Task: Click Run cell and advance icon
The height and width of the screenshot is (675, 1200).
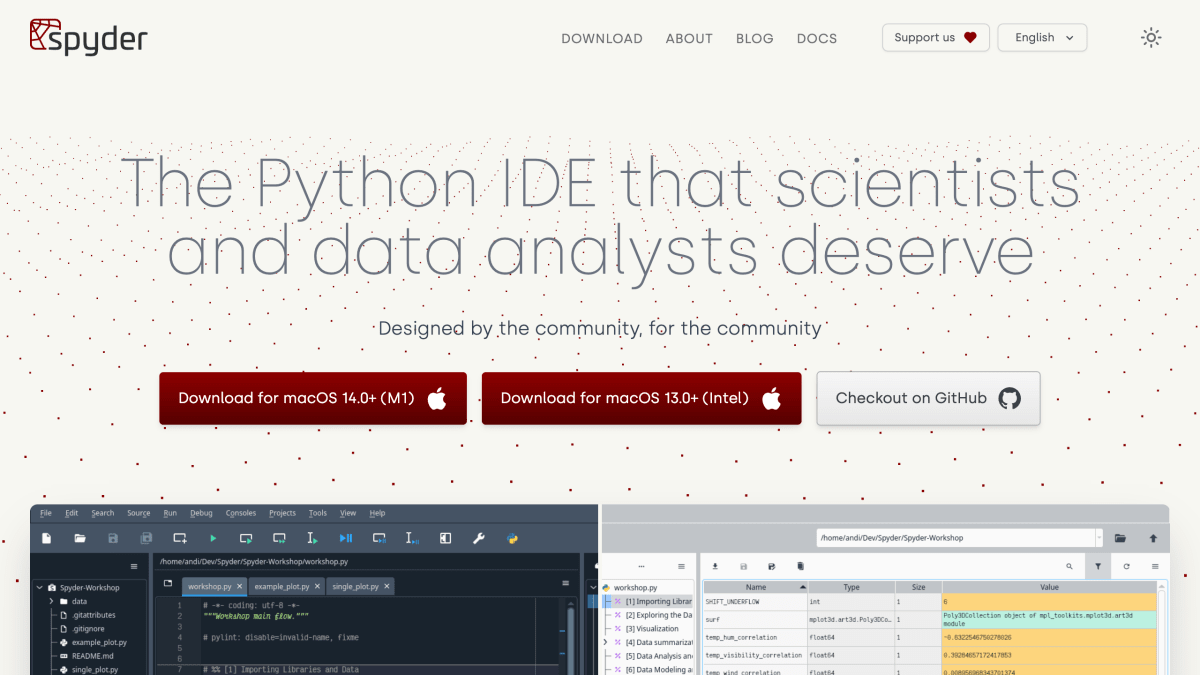Action: [x=280, y=538]
